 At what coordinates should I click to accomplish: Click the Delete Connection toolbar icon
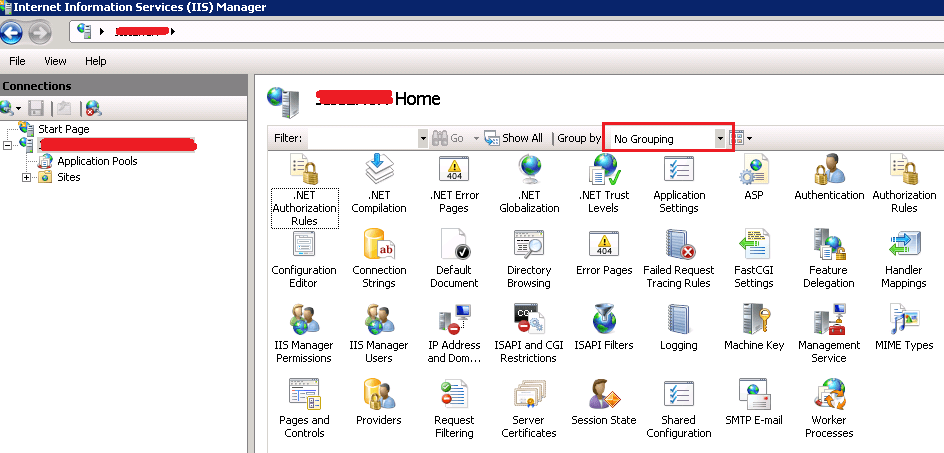[93, 108]
